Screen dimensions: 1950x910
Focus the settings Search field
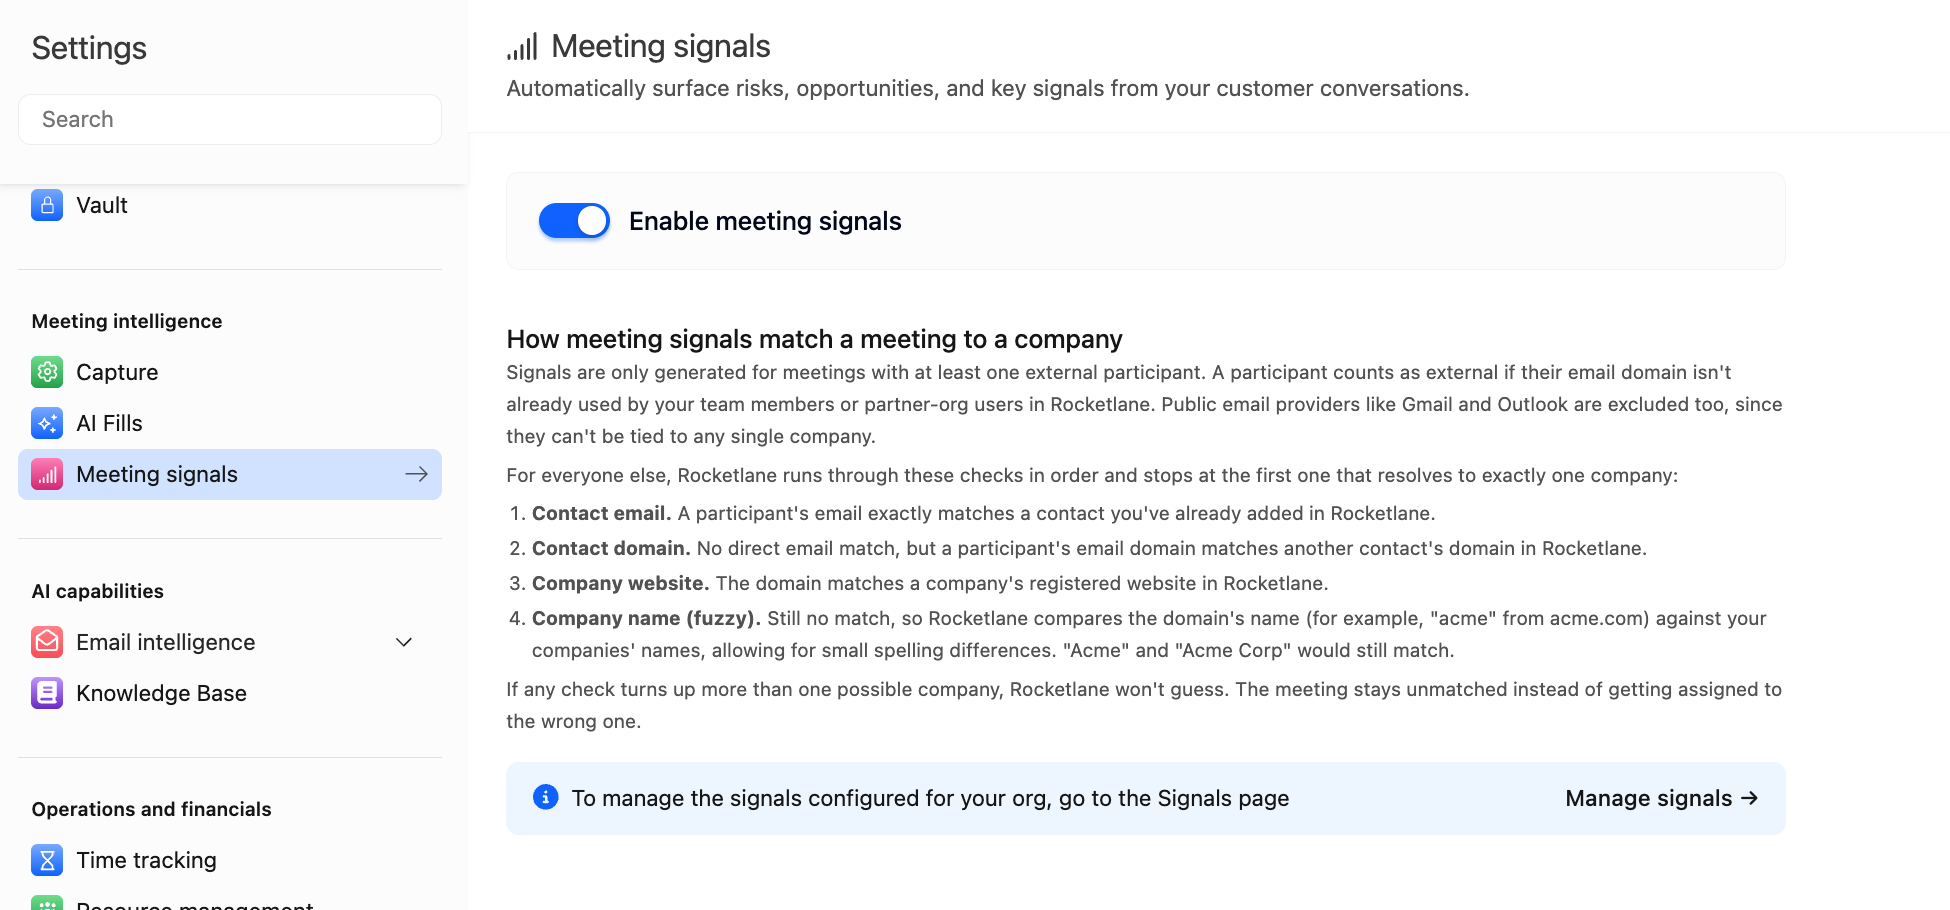tap(230, 119)
